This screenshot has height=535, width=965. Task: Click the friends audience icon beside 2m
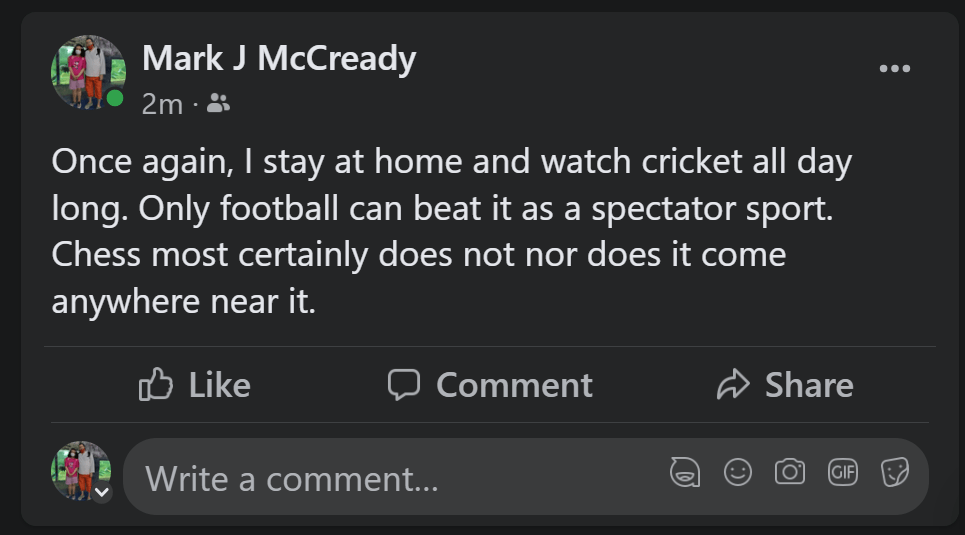point(218,102)
